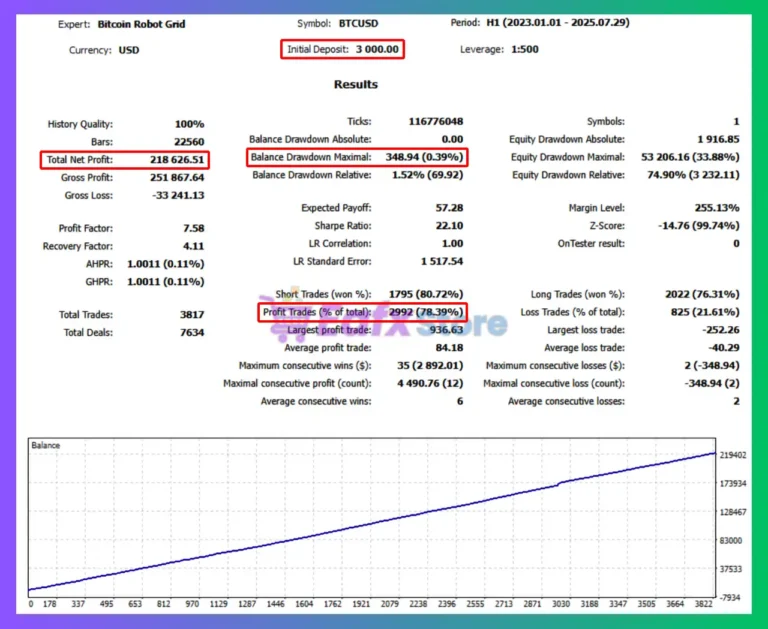Select Expected Payoff value '57.28'

click(x=449, y=208)
